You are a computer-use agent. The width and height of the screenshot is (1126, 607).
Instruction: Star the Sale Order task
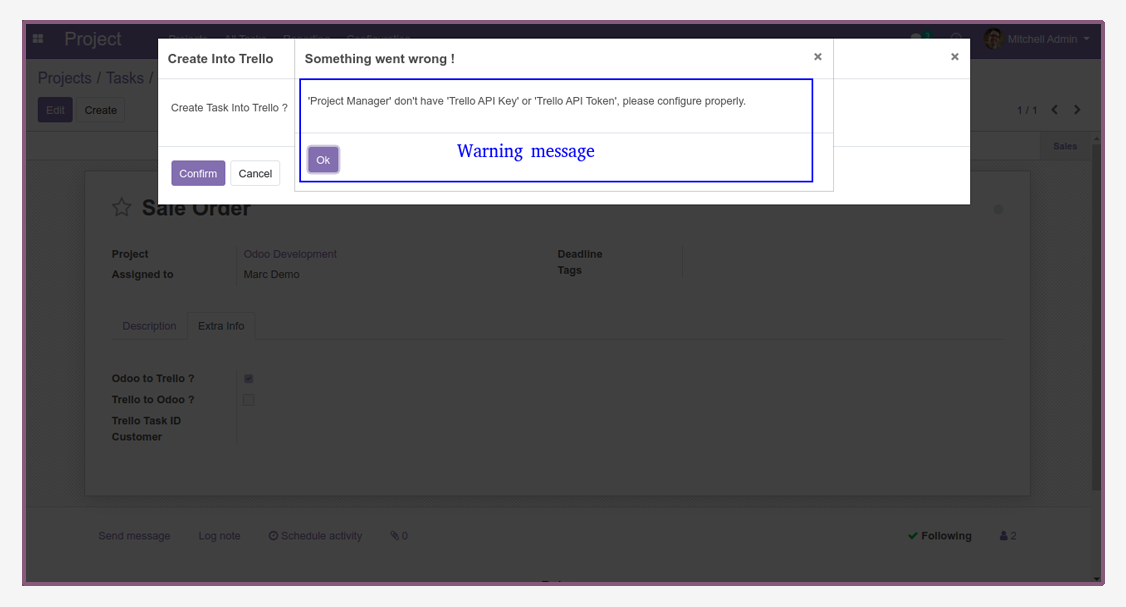pos(121,208)
